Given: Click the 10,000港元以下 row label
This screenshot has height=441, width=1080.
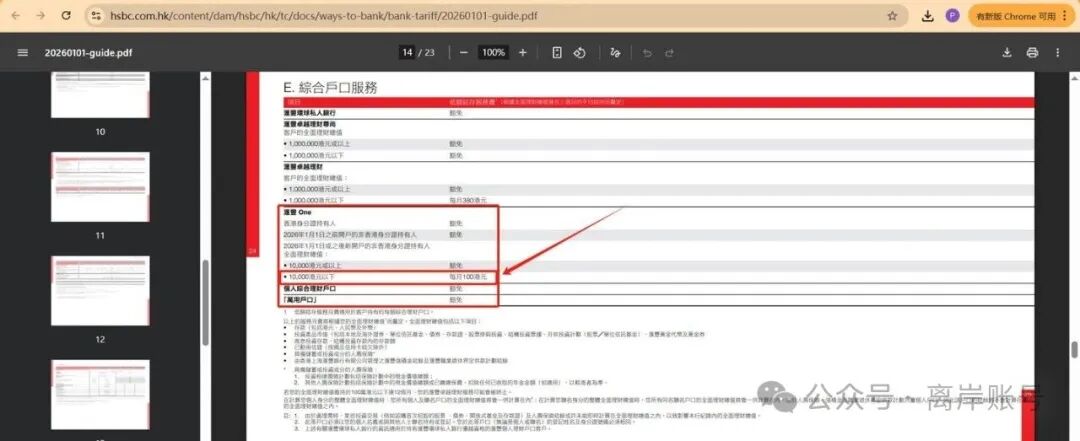Looking at the screenshot, I should coord(312,276).
